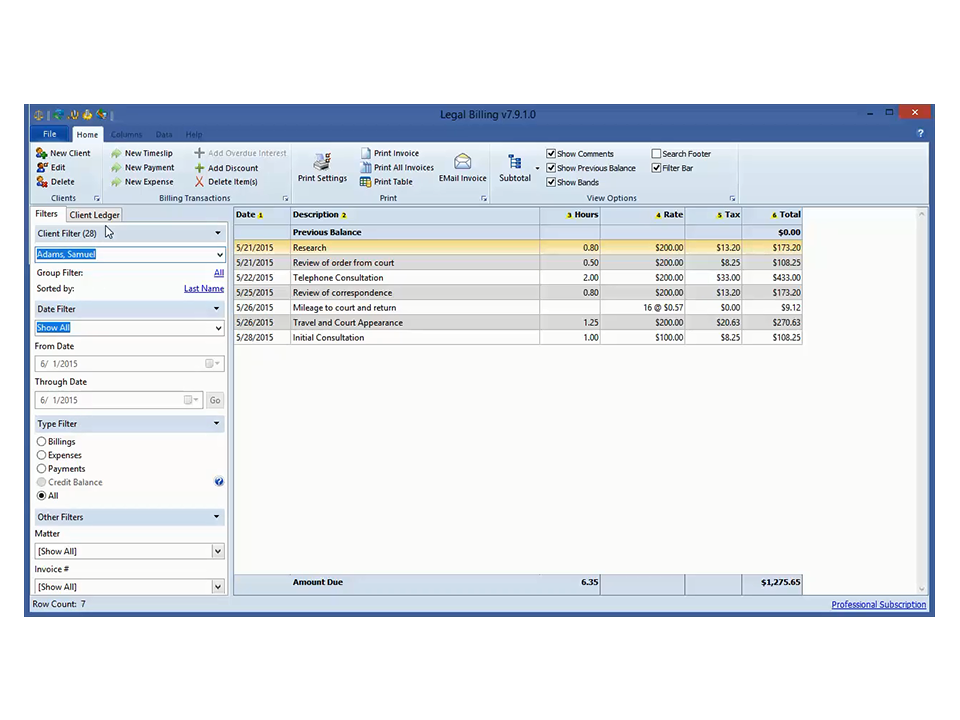Screen dimensions: 960x720
Task: Switch to the Client Ledger tab
Action: (95, 215)
